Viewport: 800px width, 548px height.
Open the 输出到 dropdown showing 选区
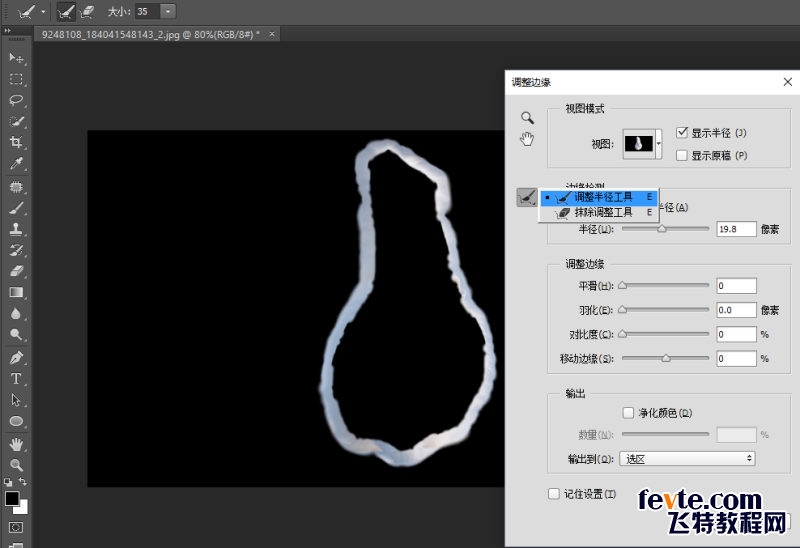(687, 459)
